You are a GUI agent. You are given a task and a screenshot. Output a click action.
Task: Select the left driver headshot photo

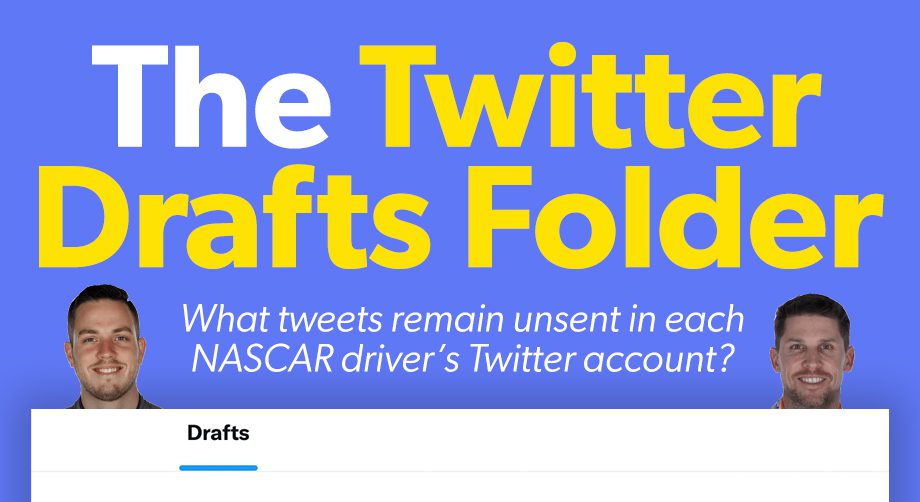click(106, 347)
